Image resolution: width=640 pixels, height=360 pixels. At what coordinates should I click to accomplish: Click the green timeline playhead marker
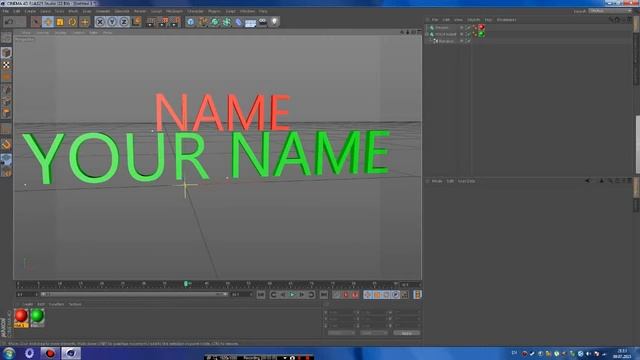click(x=186, y=284)
